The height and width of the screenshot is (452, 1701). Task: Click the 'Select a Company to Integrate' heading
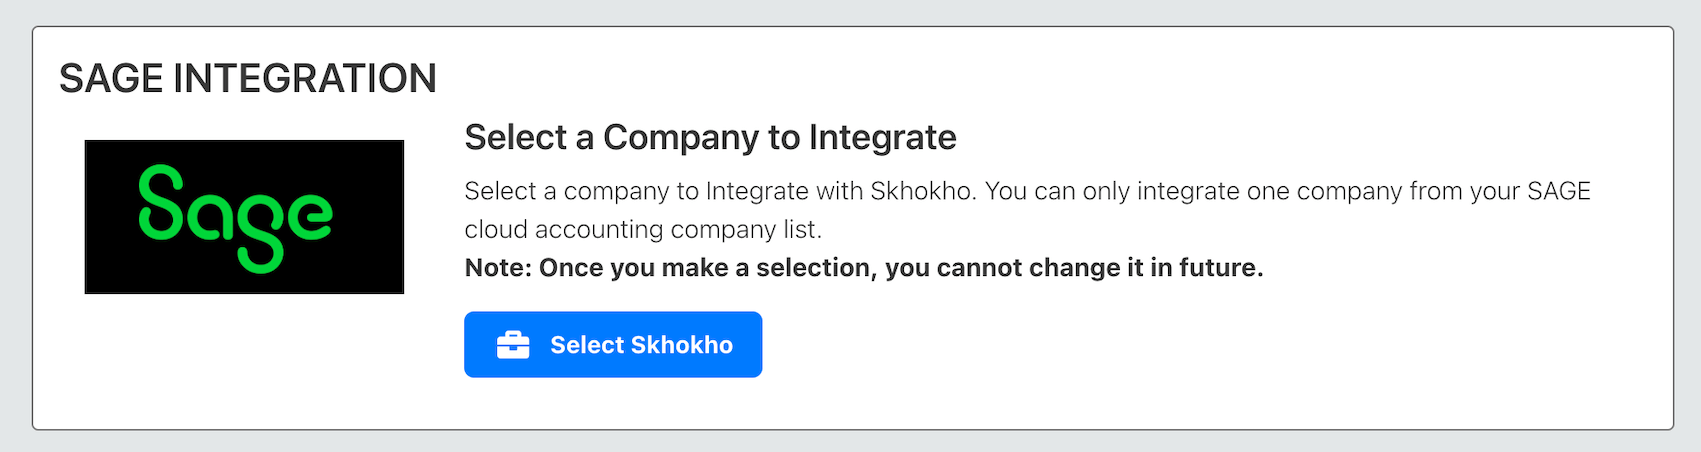point(710,137)
